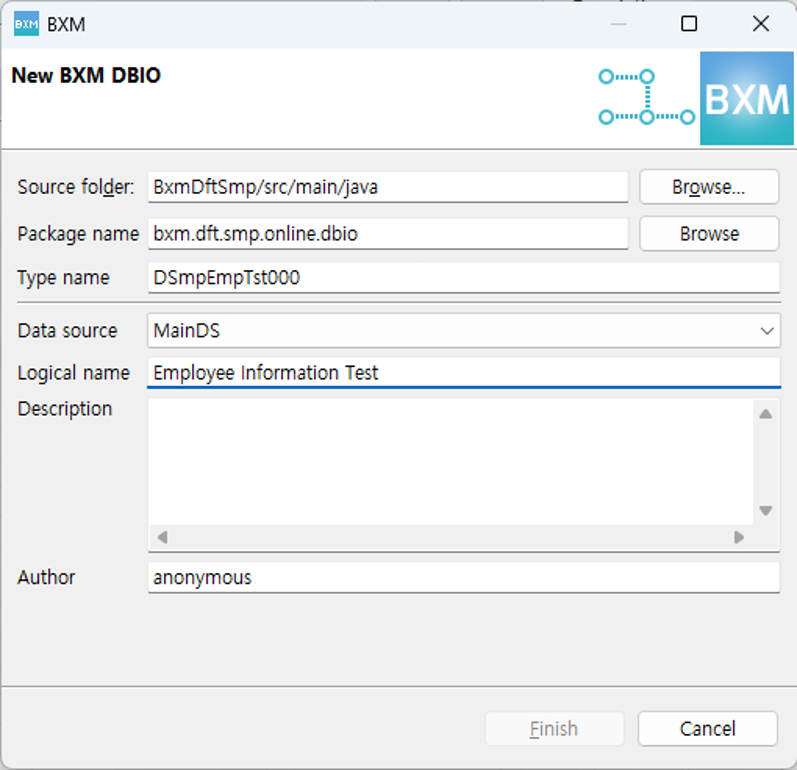The height and width of the screenshot is (770, 797).
Task: Click the Type name label
Action: click(x=64, y=278)
